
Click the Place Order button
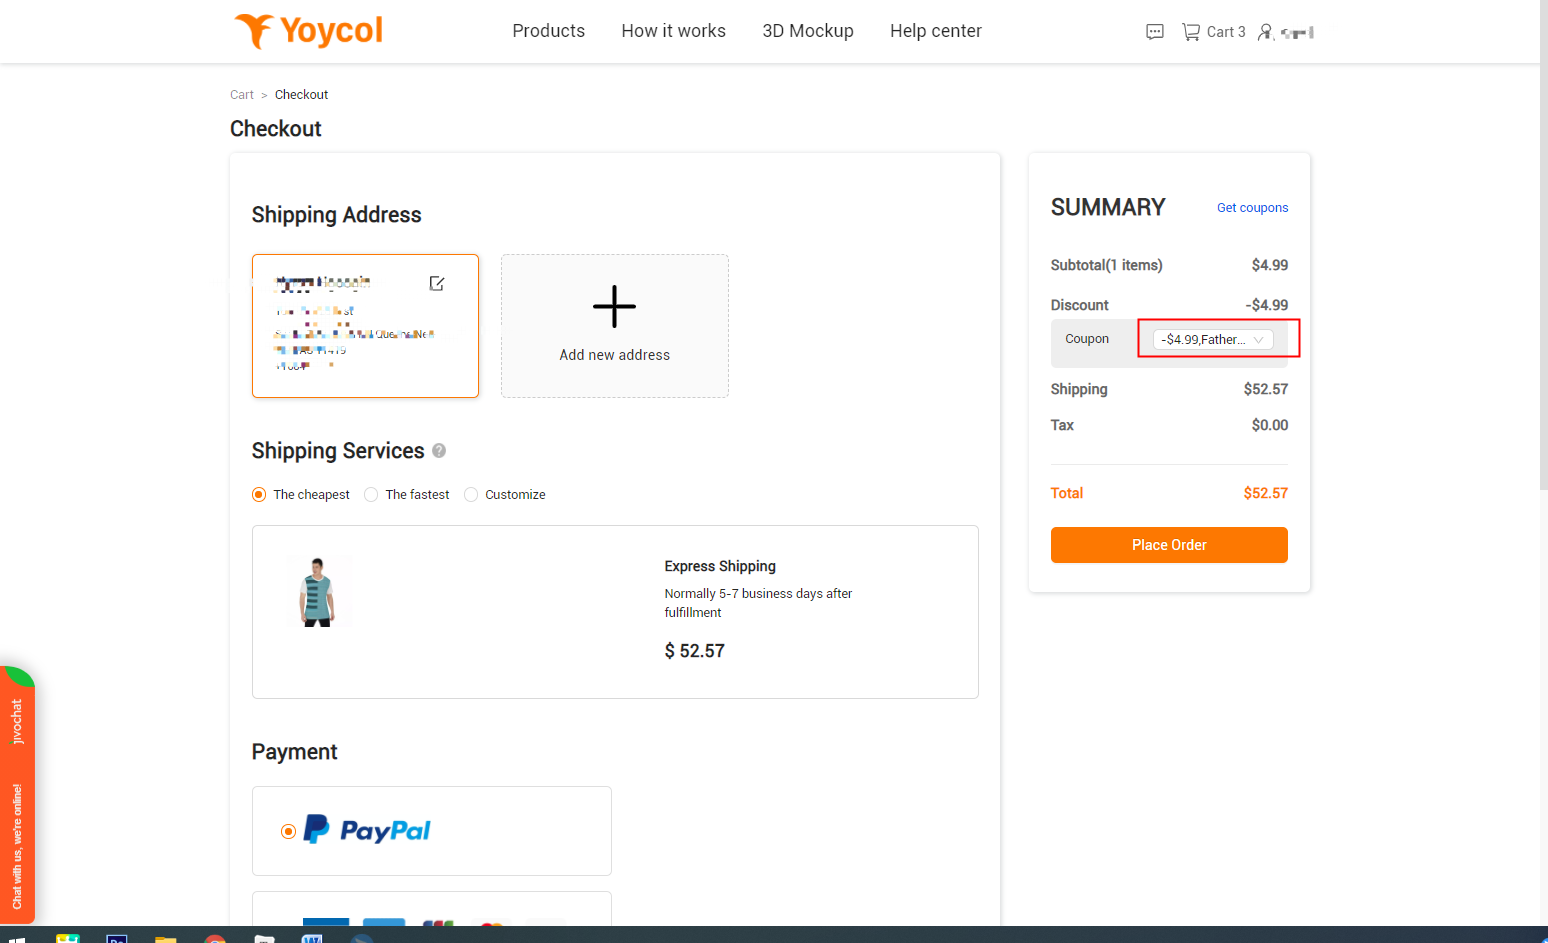click(x=1168, y=545)
